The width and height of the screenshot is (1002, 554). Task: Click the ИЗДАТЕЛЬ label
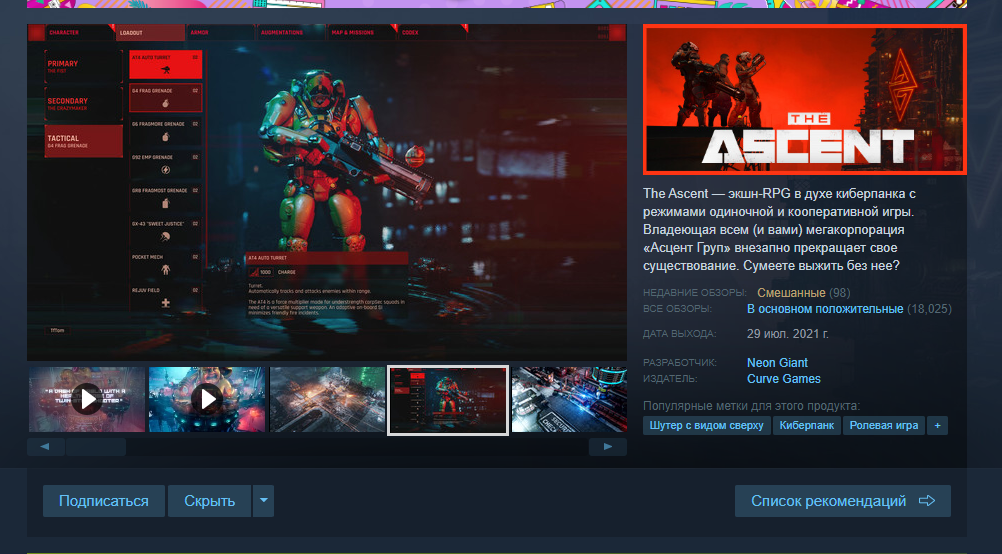point(670,379)
